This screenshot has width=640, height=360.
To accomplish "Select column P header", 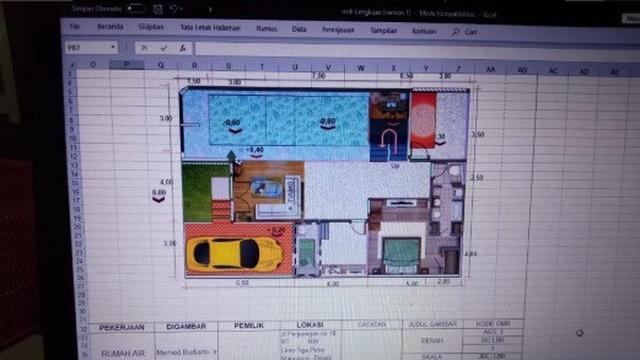I will tap(127, 64).
